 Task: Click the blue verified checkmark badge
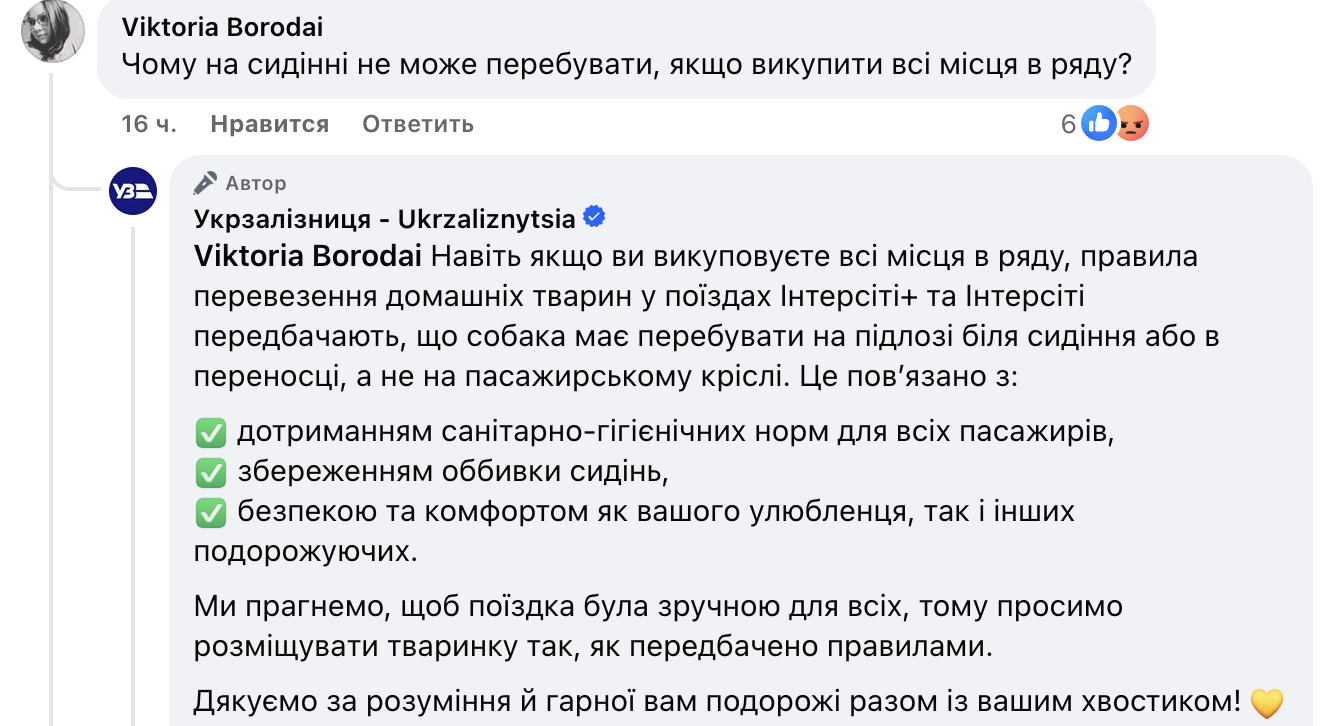point(594,217)
